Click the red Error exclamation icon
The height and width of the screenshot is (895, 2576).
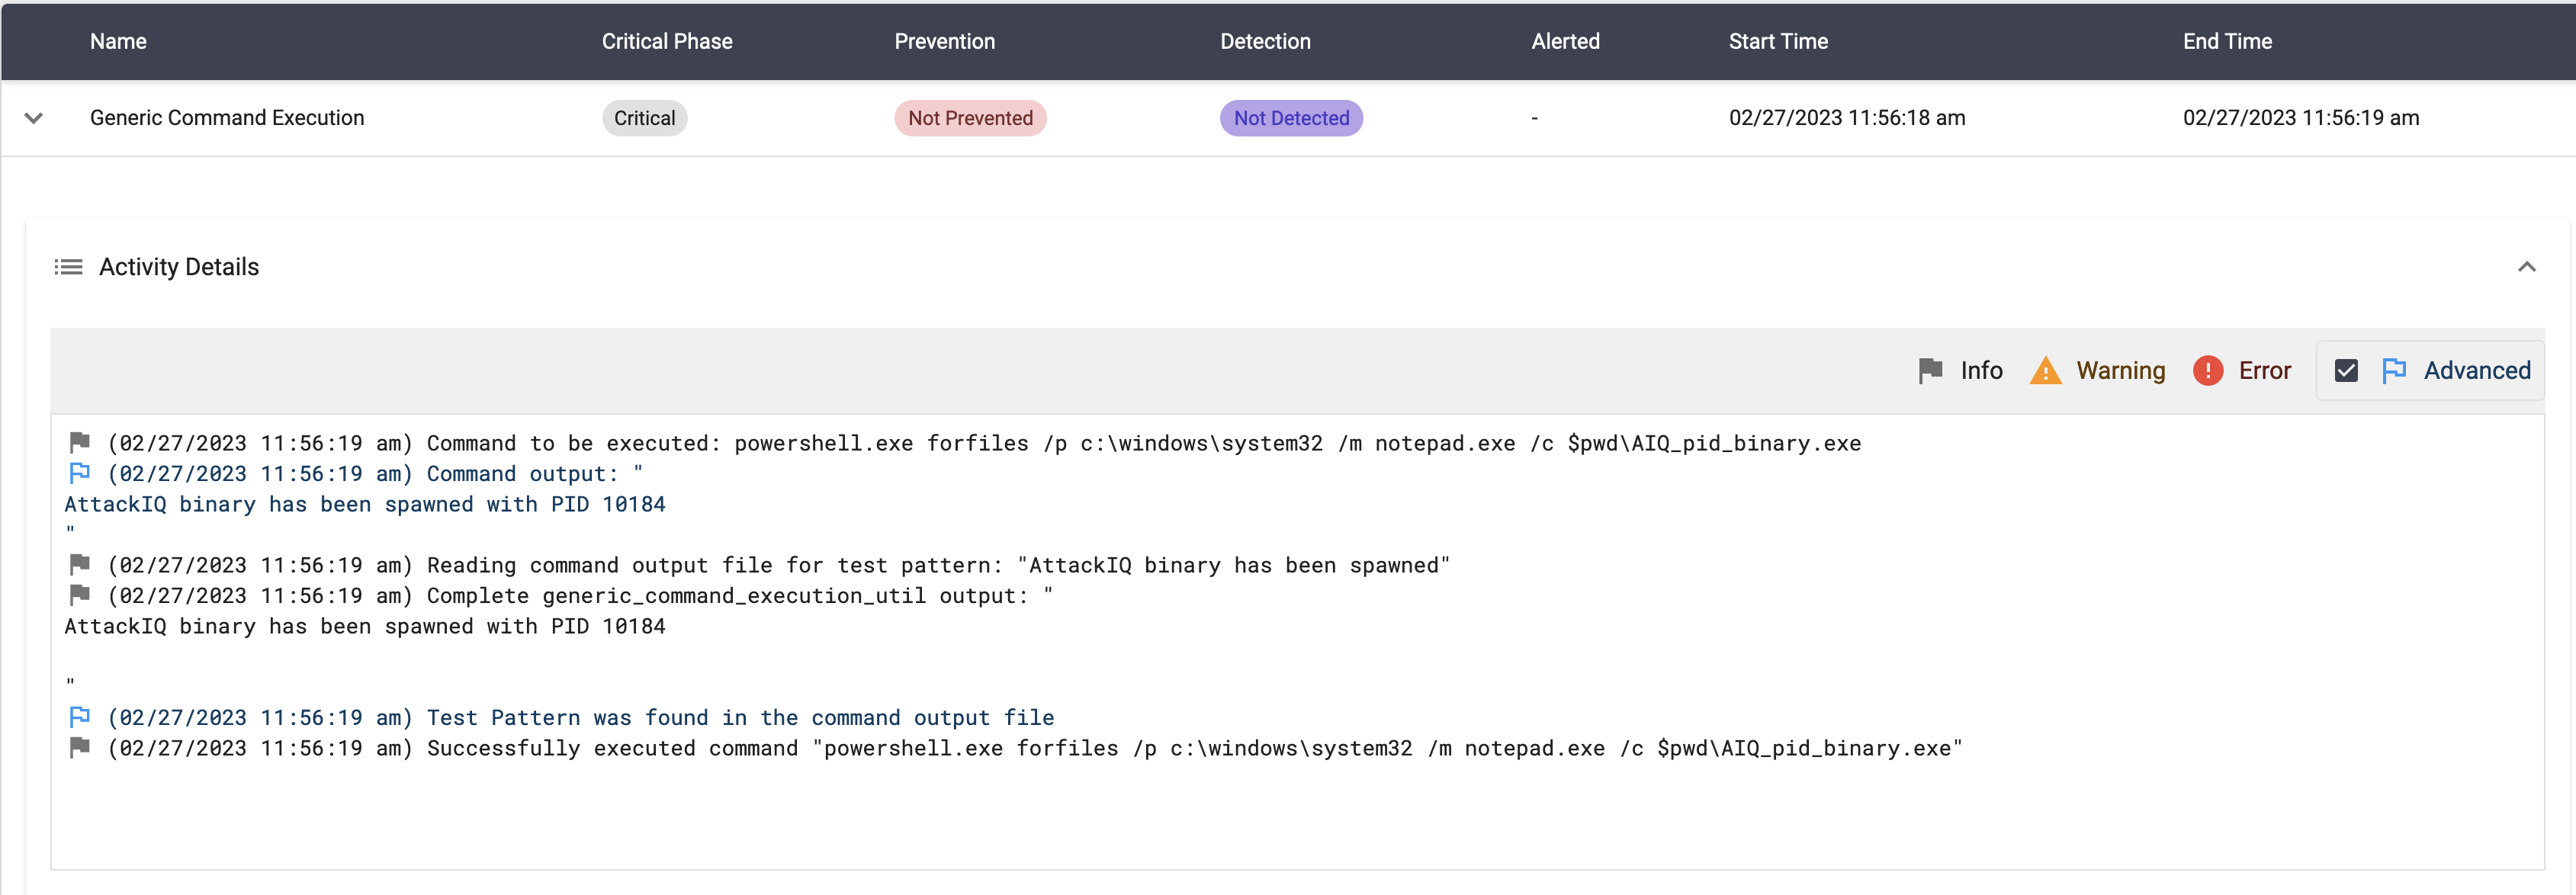[2207, 371]
